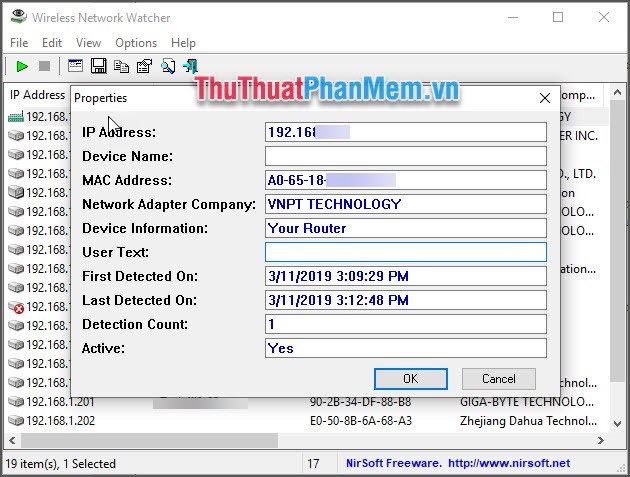Click the device icon for 192.168.1.202

pyautogui.click(x=16, y=420)
